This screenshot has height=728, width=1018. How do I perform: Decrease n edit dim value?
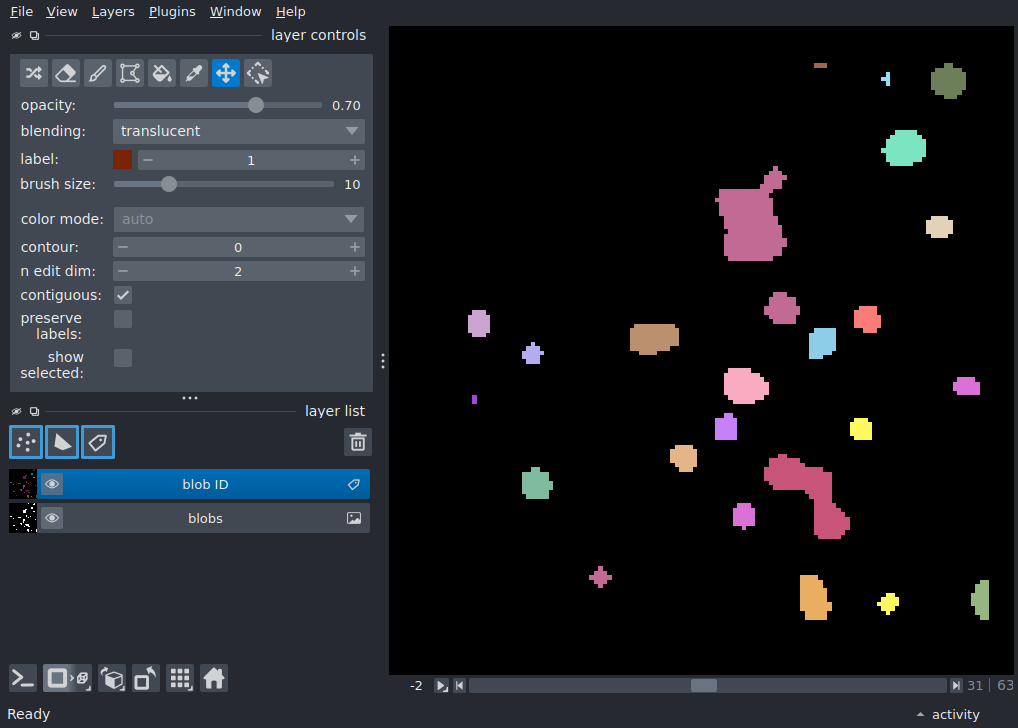[123, 271]
